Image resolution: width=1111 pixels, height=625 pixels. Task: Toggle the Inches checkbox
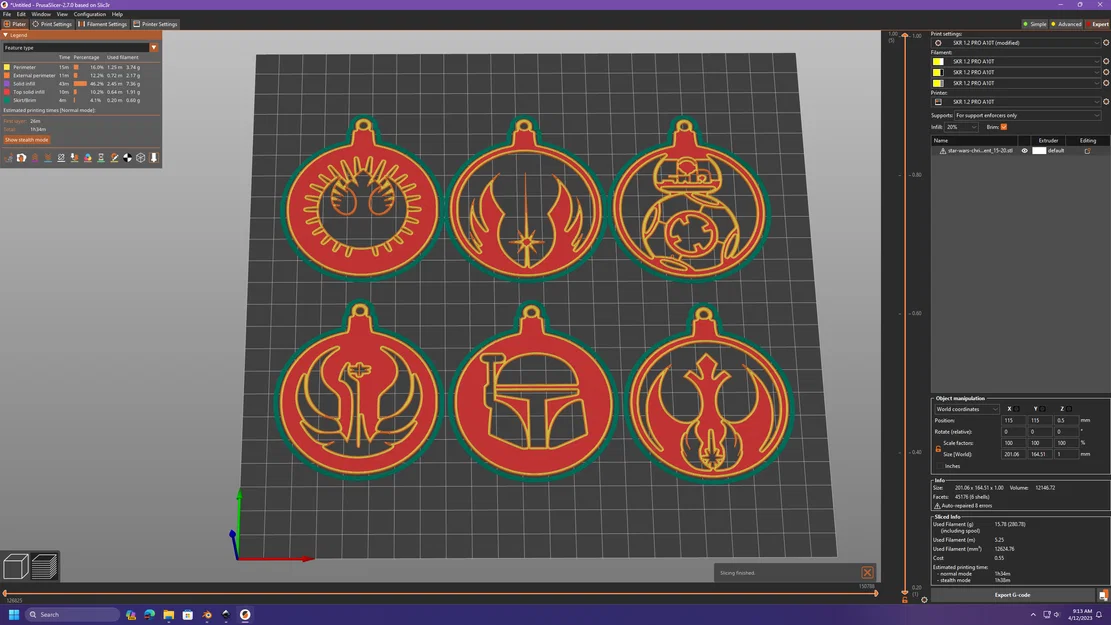(x=940, y=466)
